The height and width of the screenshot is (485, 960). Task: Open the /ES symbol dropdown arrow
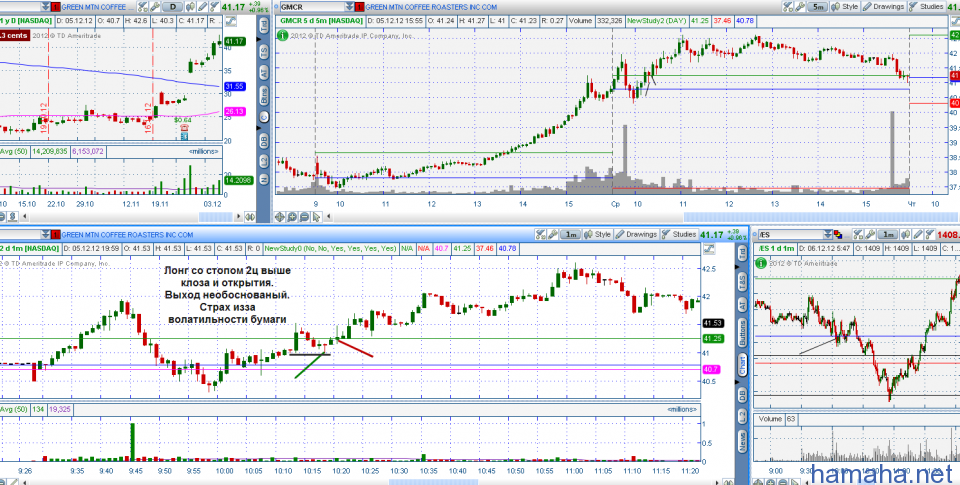pyautogui.click(x=828, y=234)
